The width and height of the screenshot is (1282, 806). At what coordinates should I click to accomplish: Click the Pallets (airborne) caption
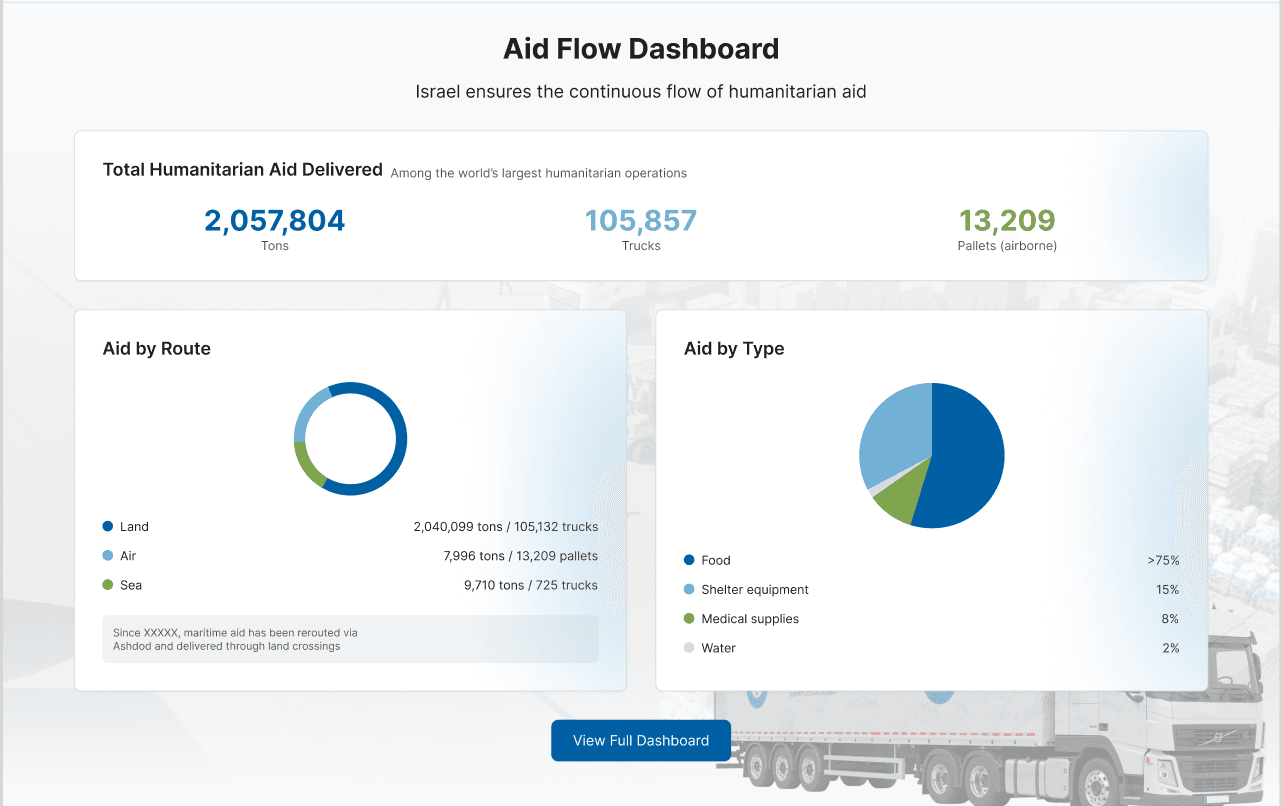(x=1007, y=246)
